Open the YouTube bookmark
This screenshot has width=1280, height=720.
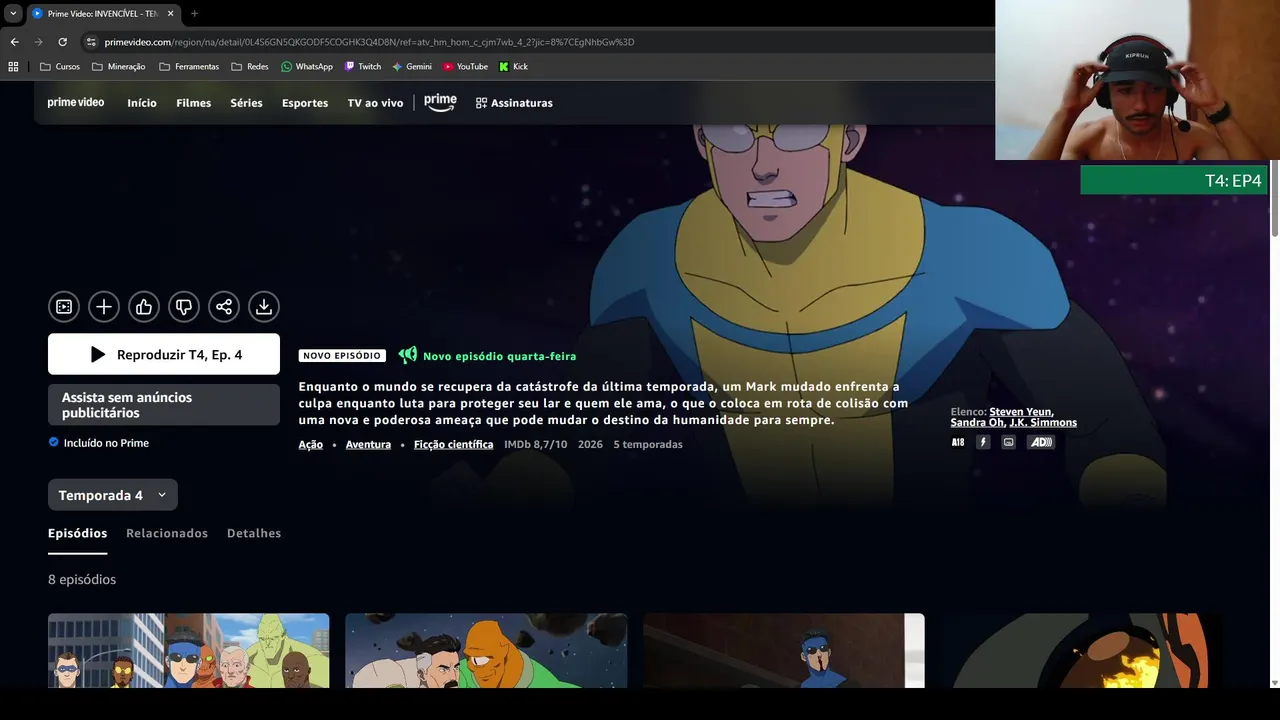465,67
